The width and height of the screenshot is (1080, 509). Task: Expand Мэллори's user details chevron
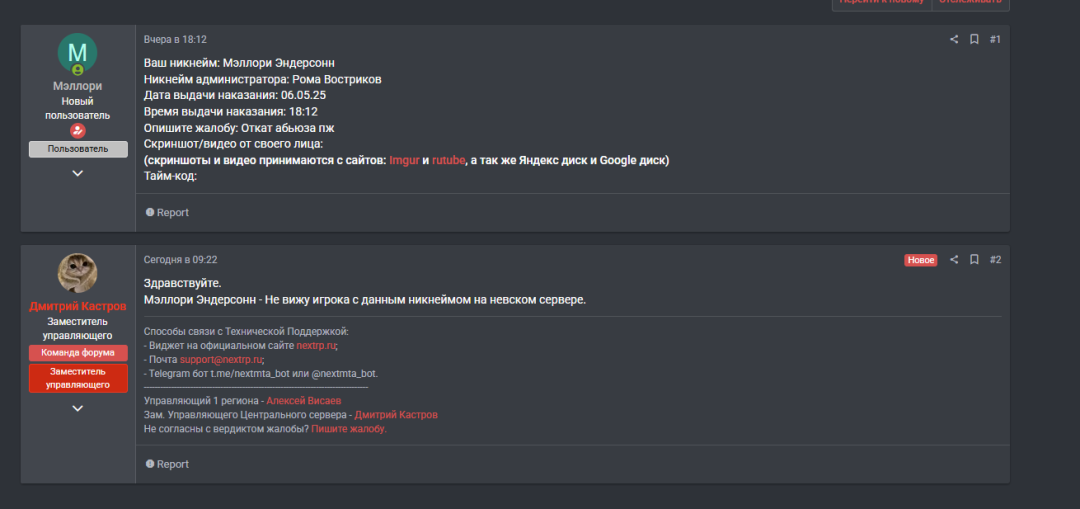click(x=78, y=174)
